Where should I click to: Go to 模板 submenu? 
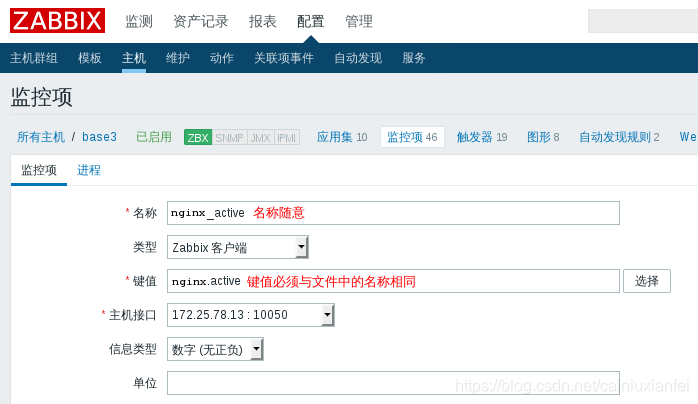(89, 58)
